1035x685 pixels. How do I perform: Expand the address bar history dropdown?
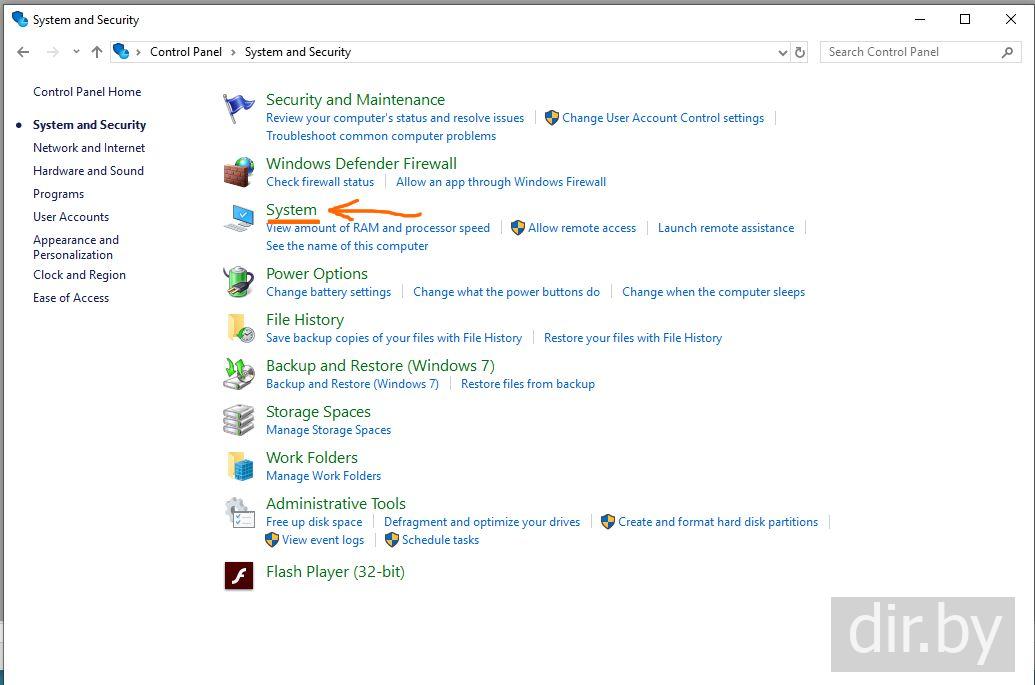[783, 52]
